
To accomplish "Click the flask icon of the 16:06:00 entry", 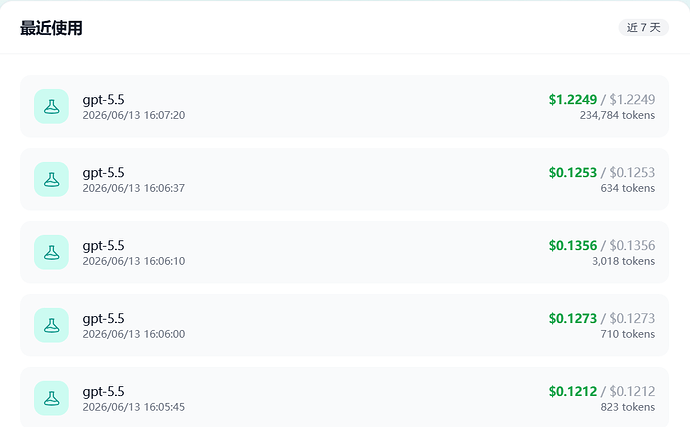I will tap(51, 325).
